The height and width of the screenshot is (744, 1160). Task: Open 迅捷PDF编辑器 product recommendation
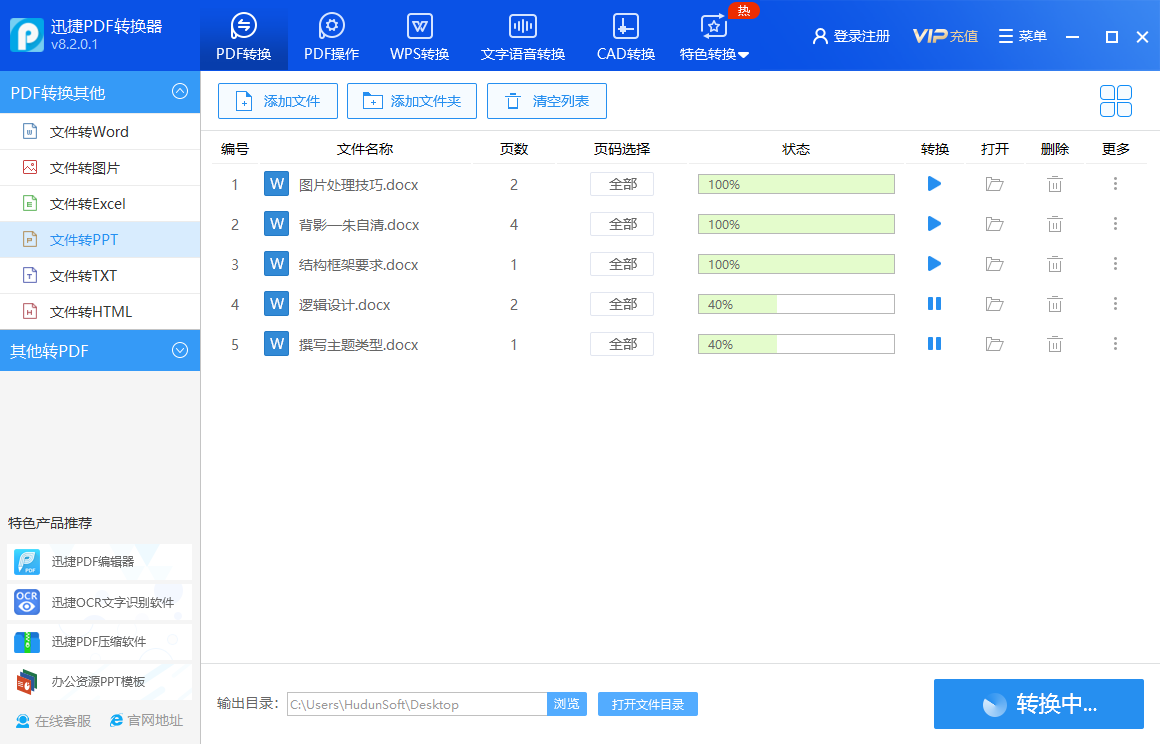pos(99,562)
